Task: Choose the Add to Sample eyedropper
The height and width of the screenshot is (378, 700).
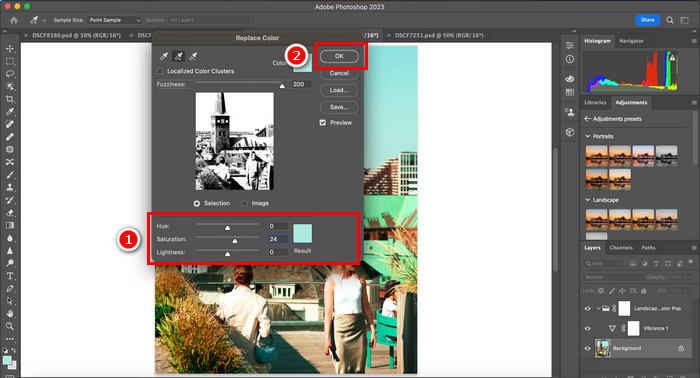Action: point(179,56)
